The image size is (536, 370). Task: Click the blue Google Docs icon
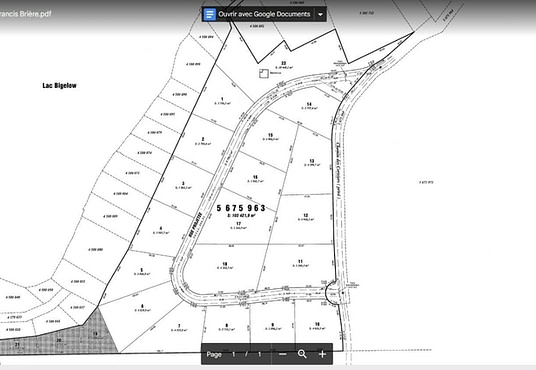[210, 14]
